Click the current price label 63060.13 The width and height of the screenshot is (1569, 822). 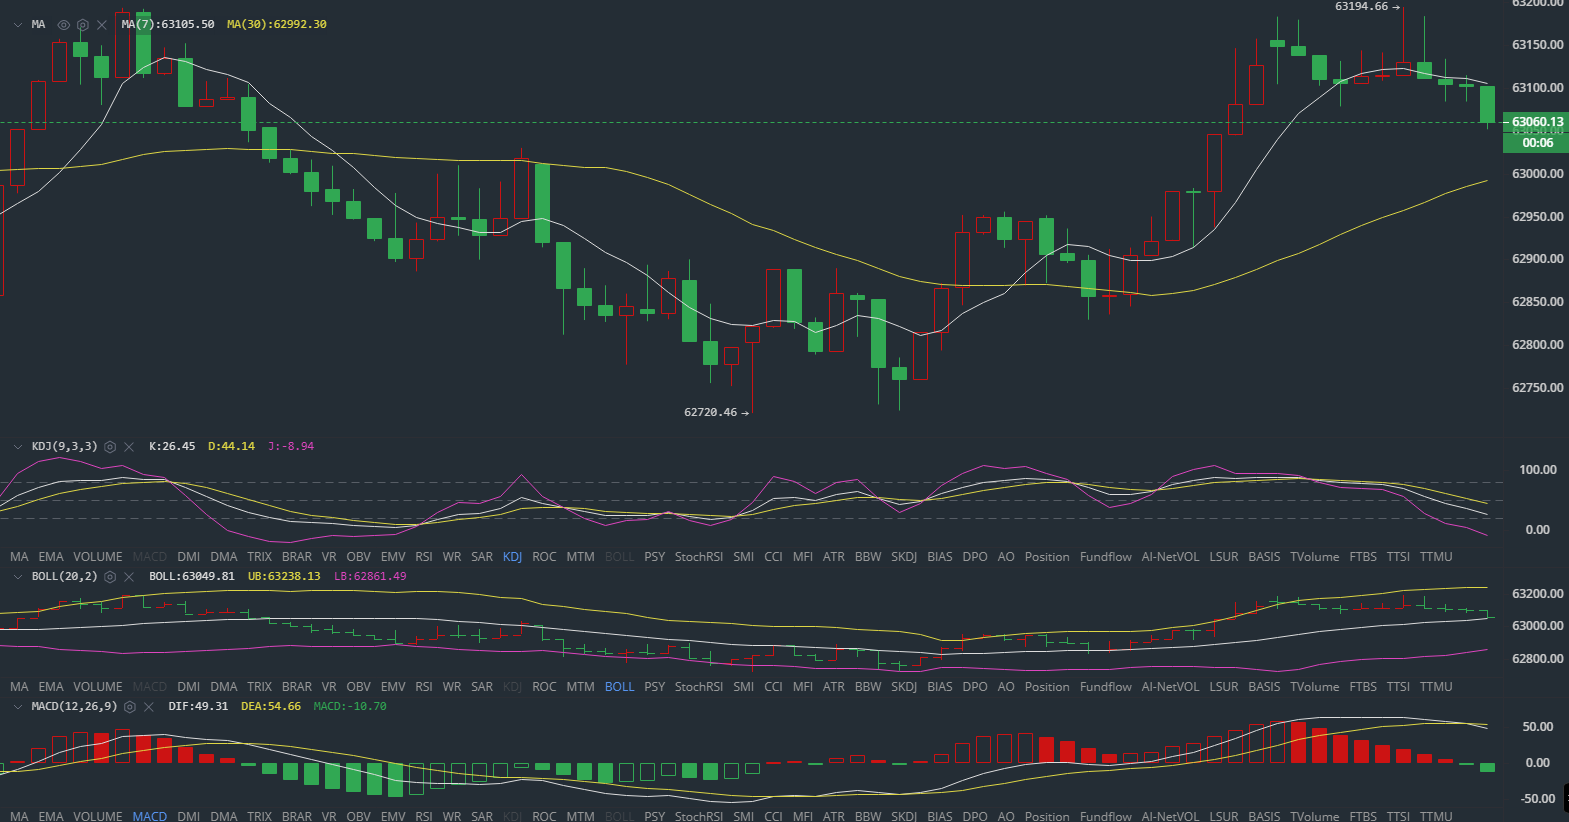[x=1536, y=122]
